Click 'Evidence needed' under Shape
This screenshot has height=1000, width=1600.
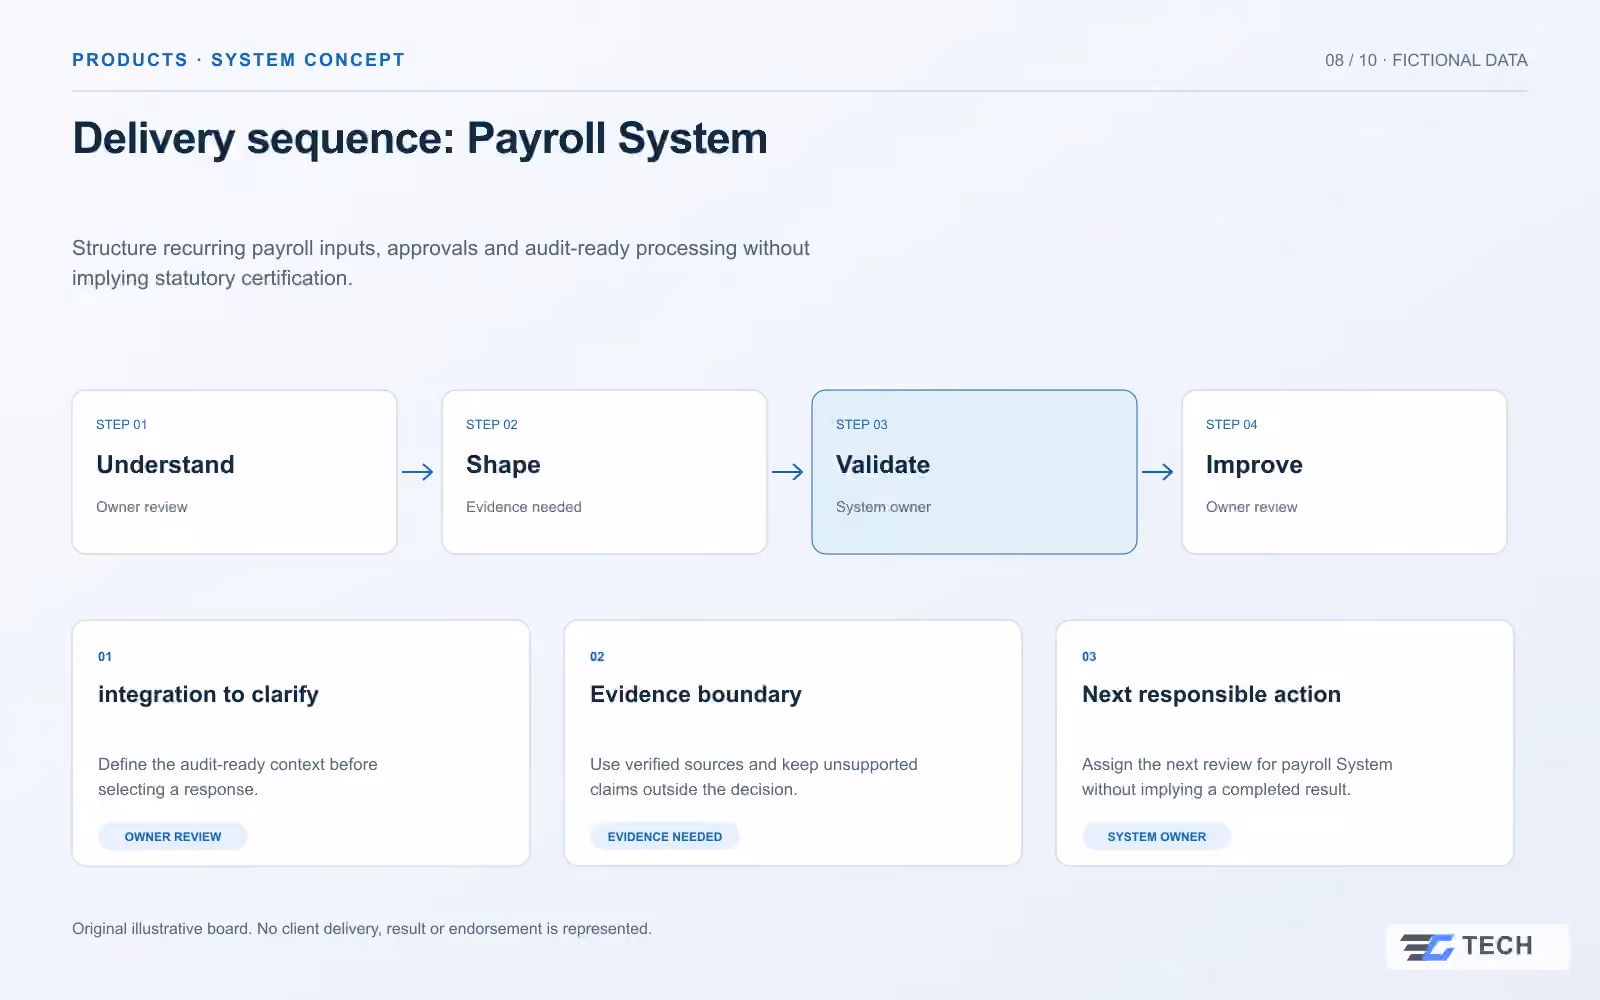pyautogui.click(x=524, y=507)
